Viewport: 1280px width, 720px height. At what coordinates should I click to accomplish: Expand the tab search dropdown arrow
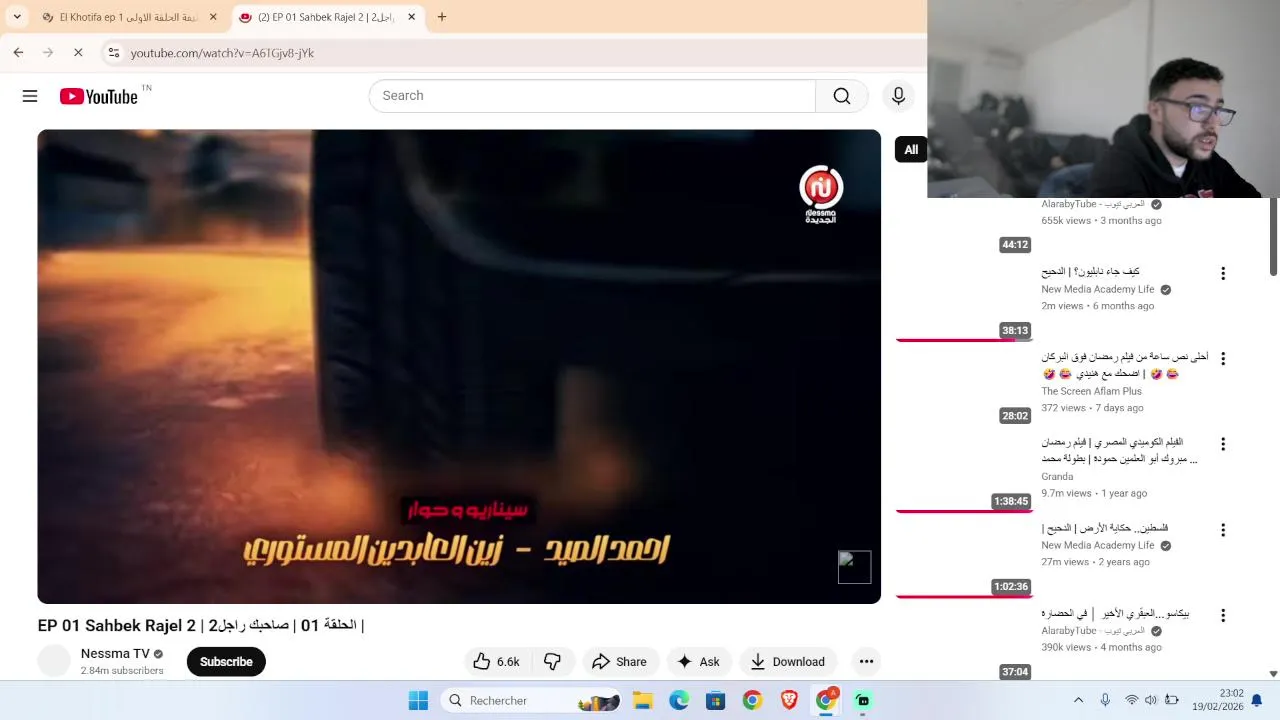point(17,17)
